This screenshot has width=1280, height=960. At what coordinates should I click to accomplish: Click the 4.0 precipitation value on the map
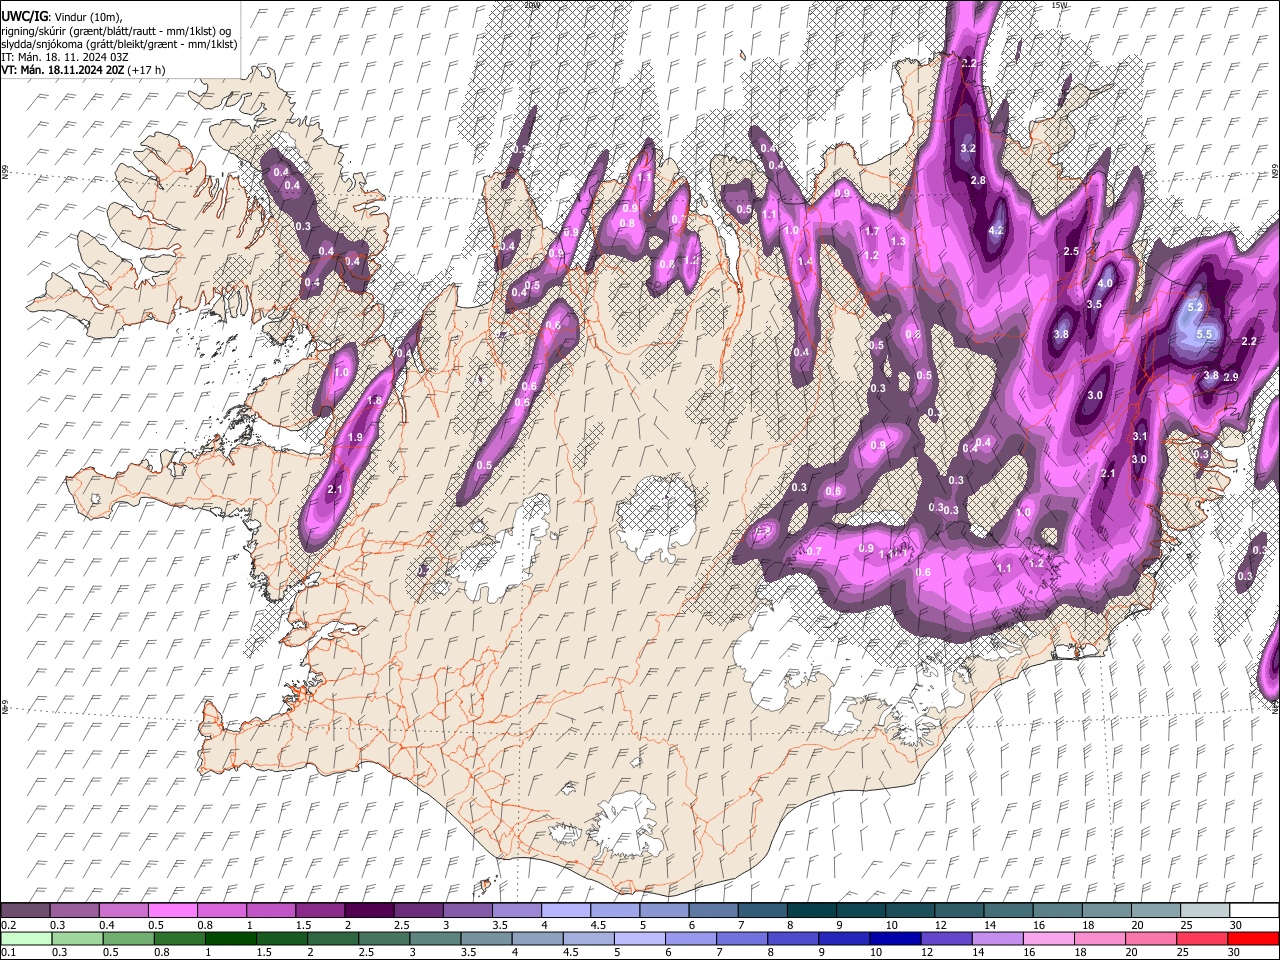click(x=1105, y=283)
